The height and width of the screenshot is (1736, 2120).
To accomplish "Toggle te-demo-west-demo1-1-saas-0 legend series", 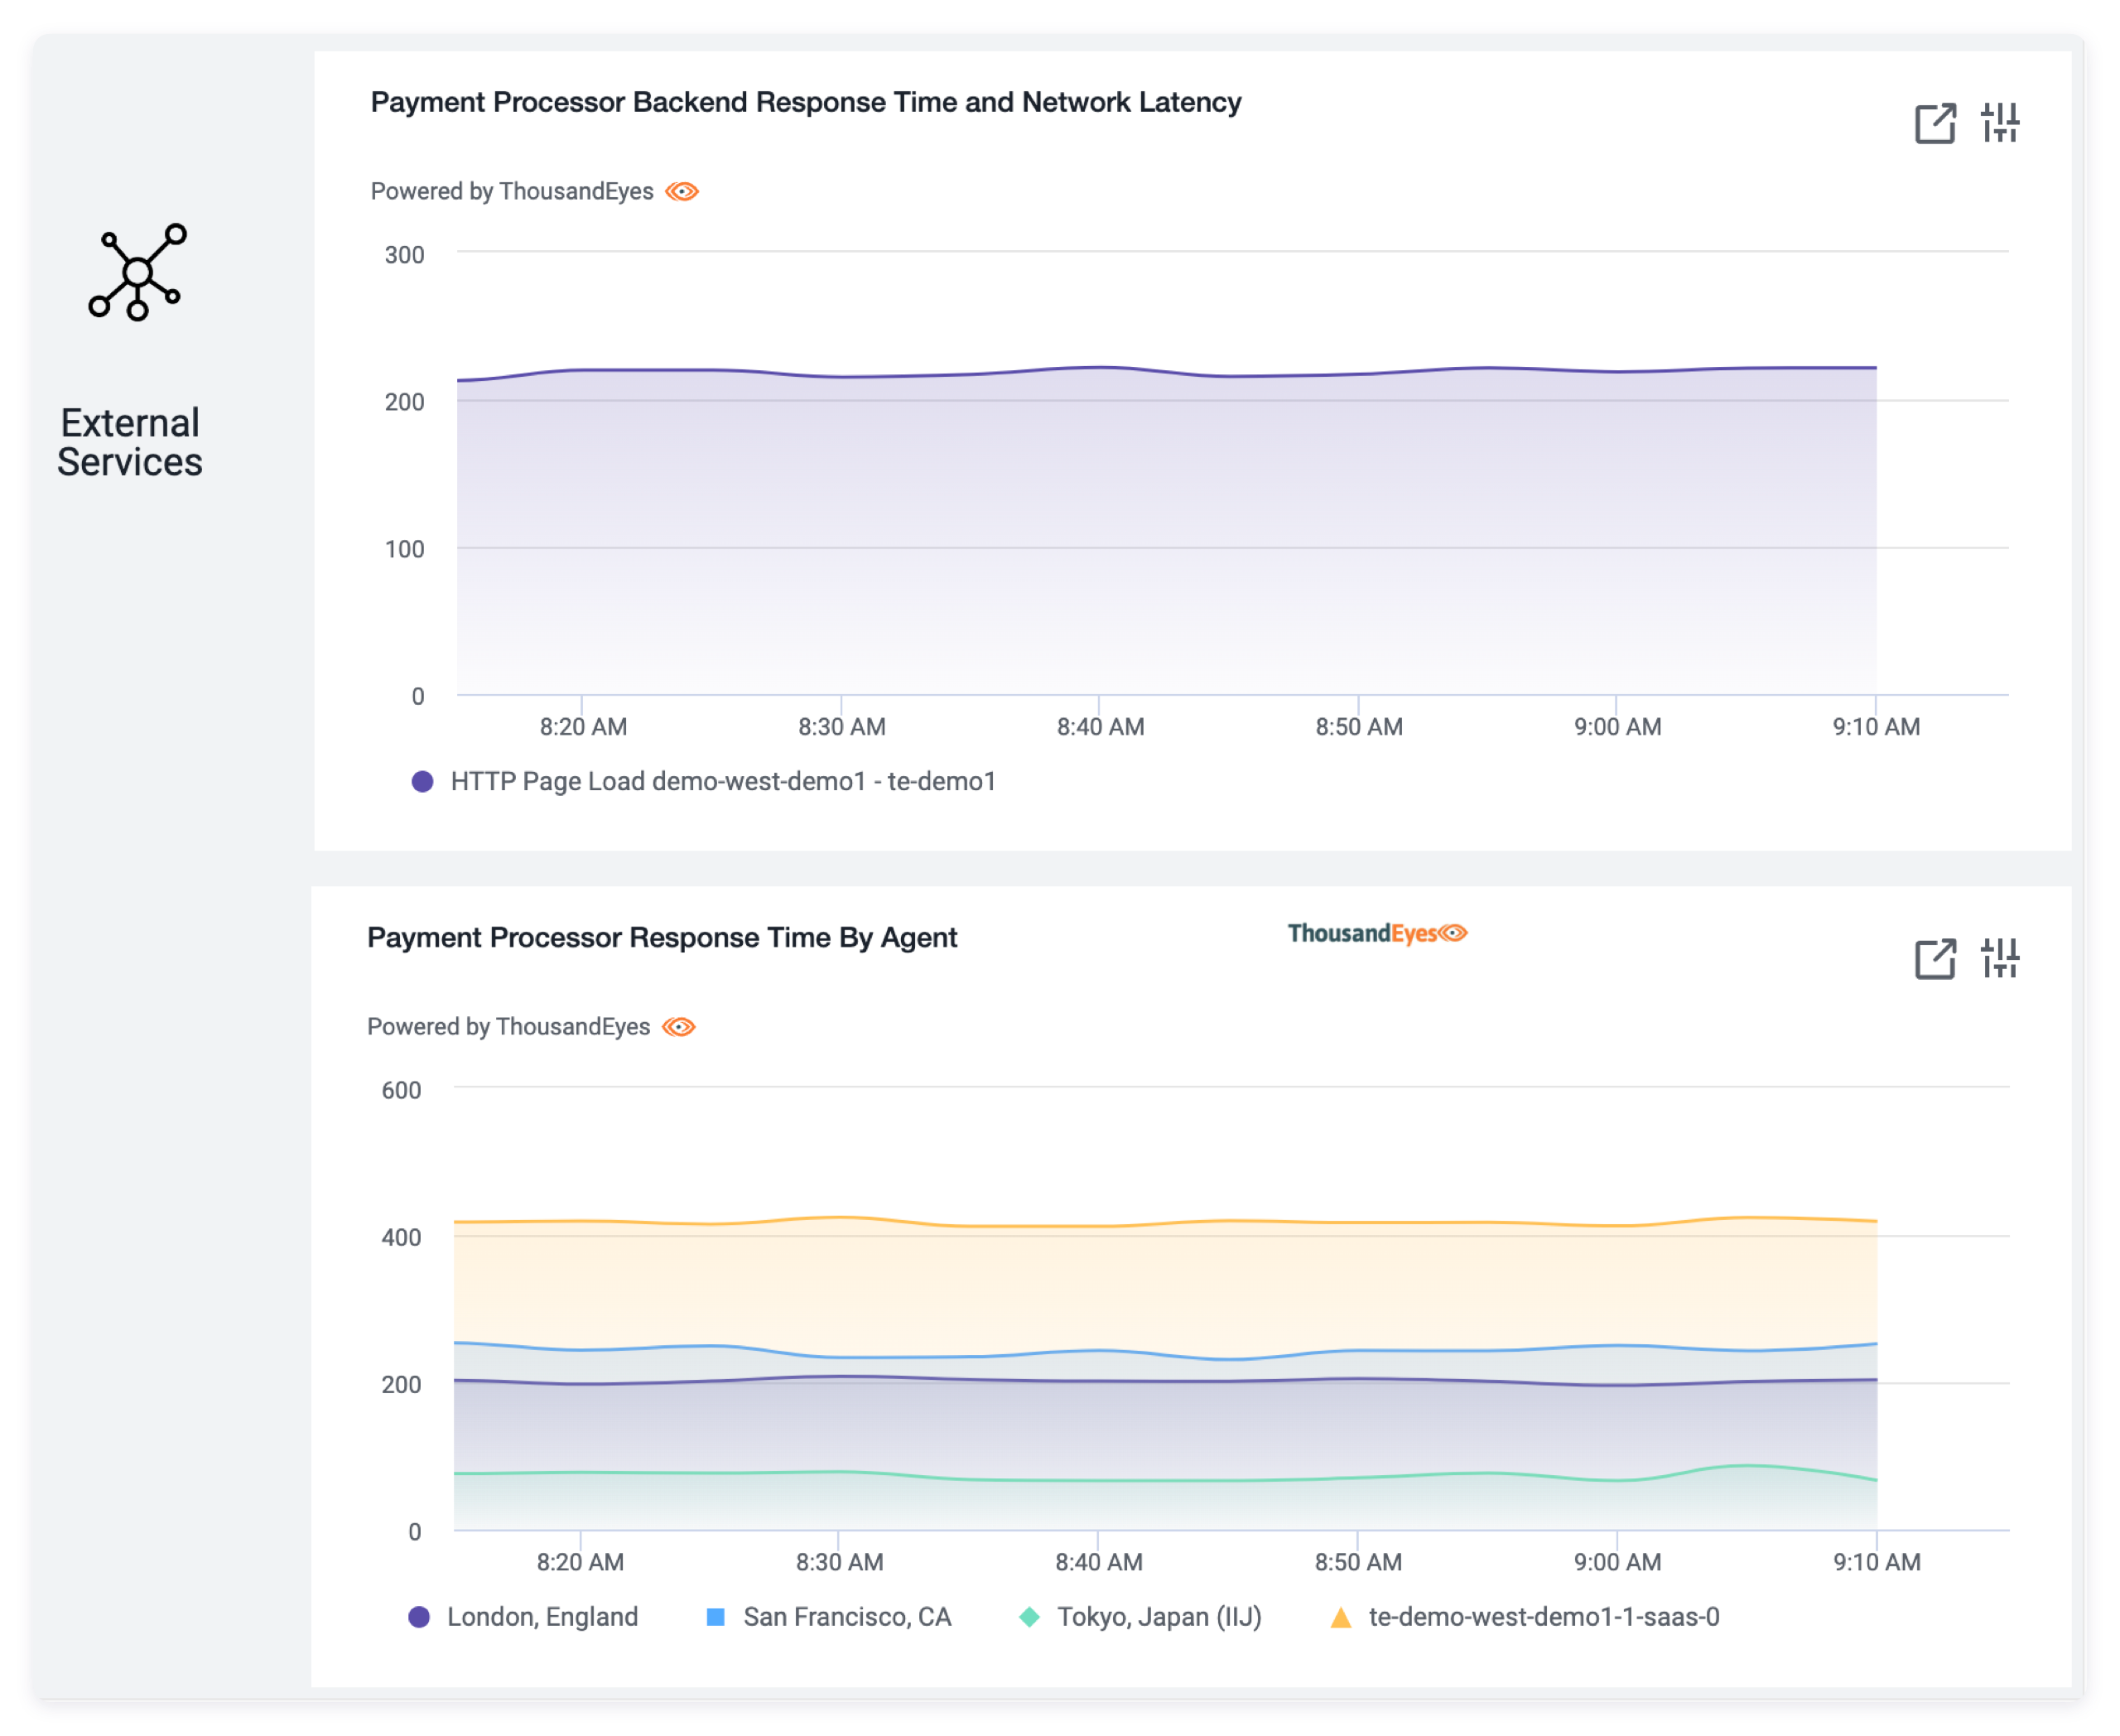I will (1525, 1617).
